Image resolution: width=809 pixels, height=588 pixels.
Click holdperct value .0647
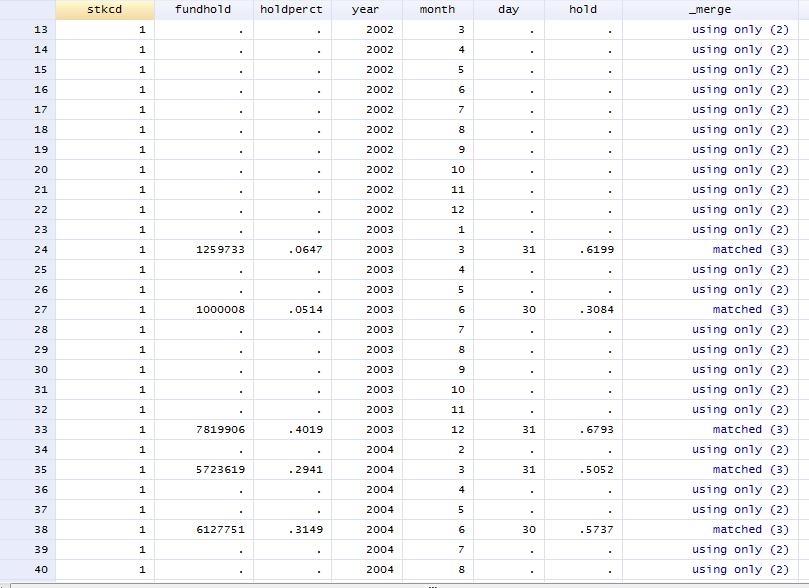click(x=305, y=250)
